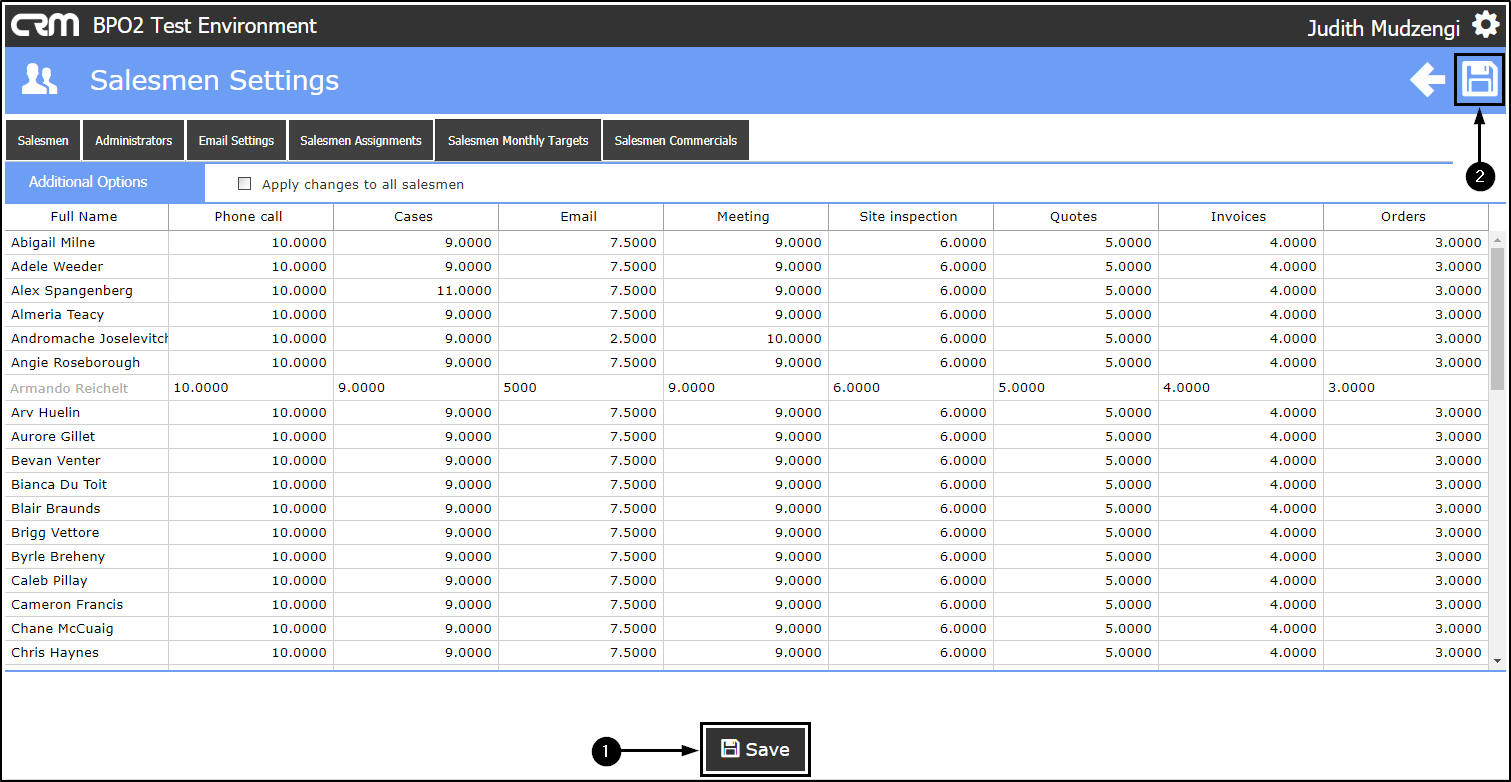Switch to the Salesmen tab
This screenshot has width=1511, height=782.
click(43, 140)
